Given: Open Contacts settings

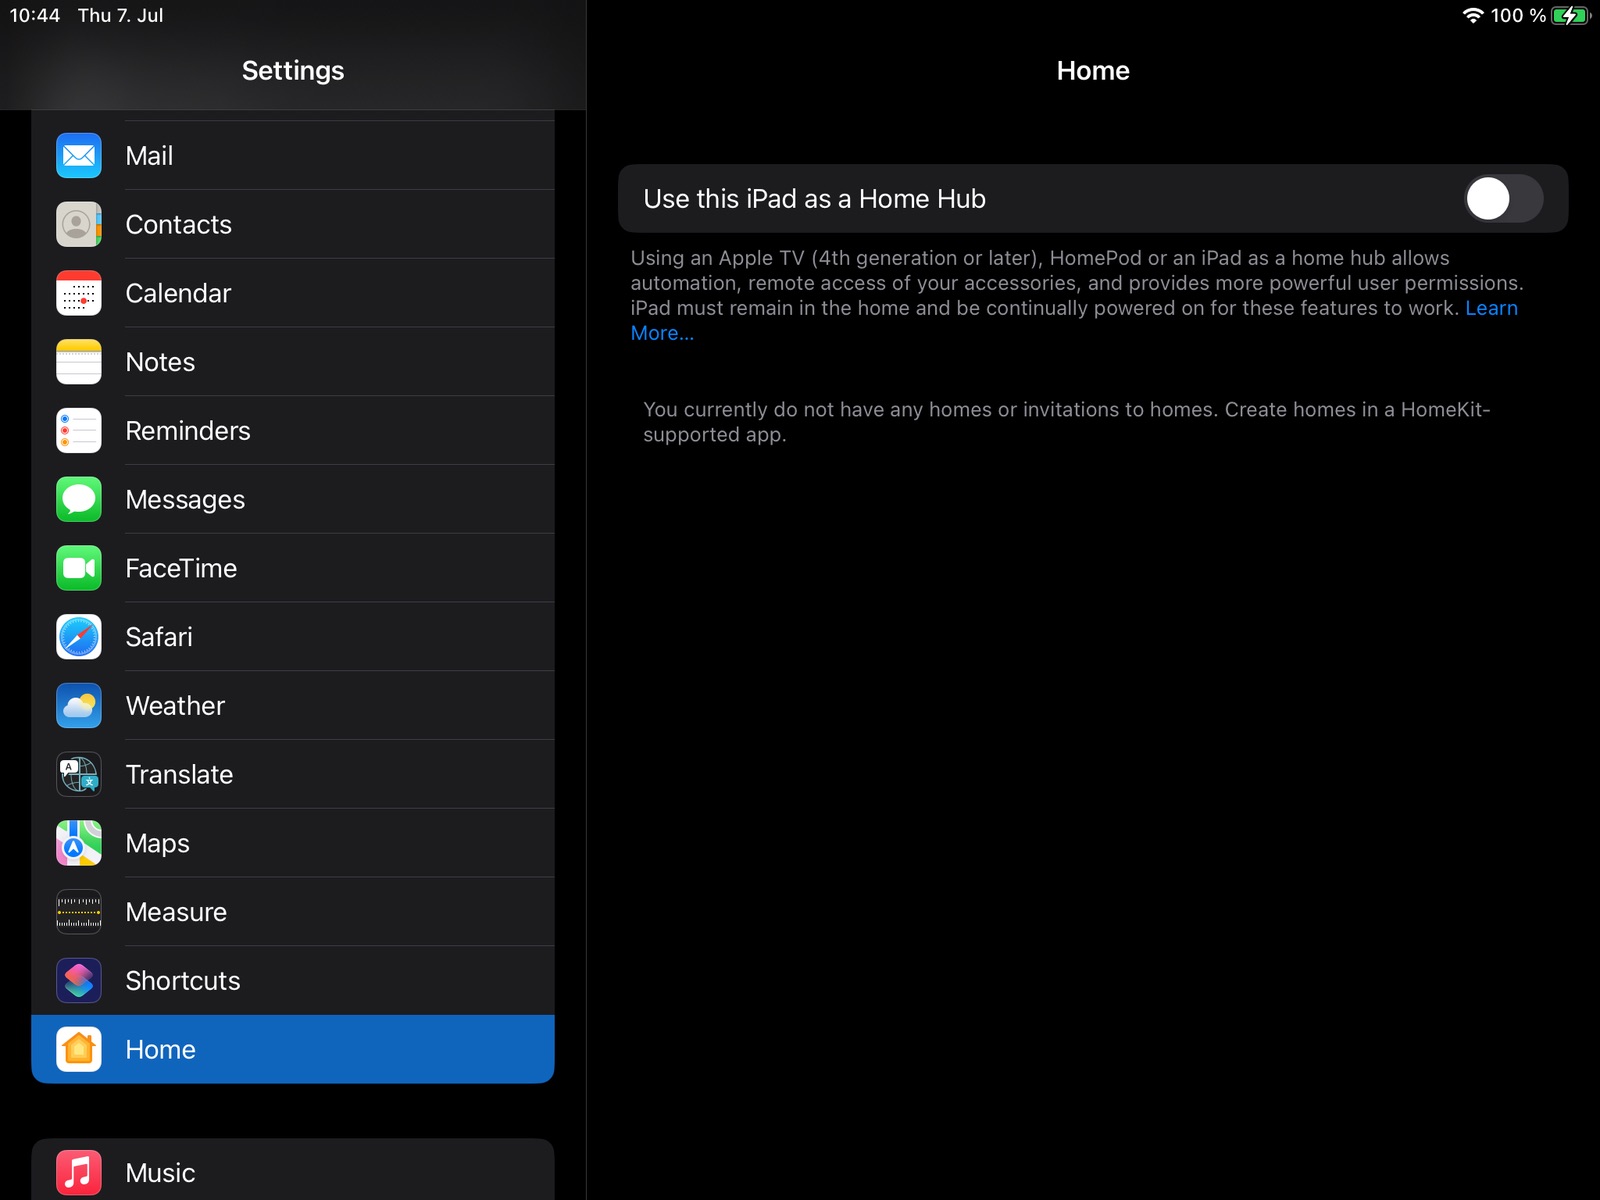Looking at the screenshot, I should [x=293, y=224].
